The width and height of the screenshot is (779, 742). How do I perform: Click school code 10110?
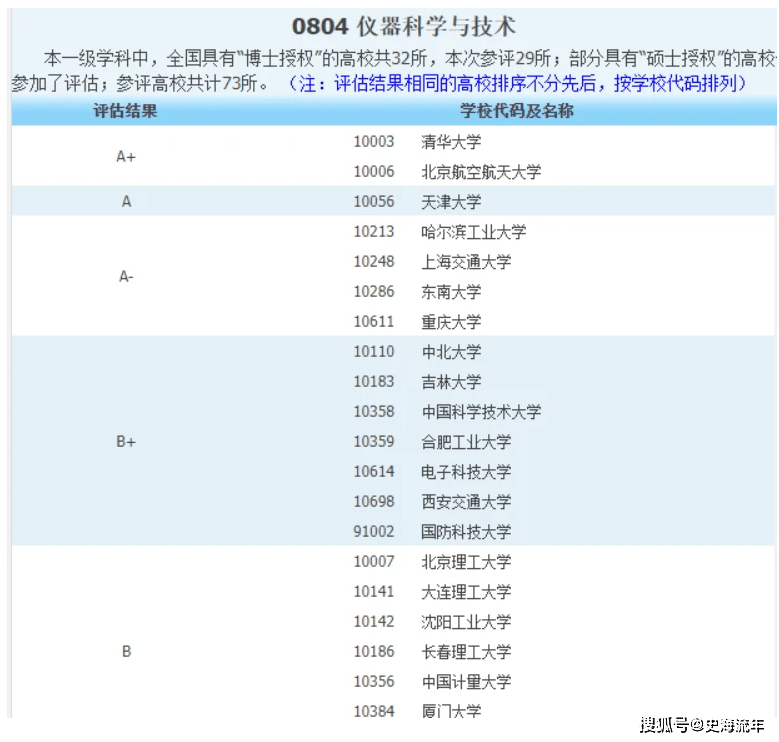[x=374, y=351]
